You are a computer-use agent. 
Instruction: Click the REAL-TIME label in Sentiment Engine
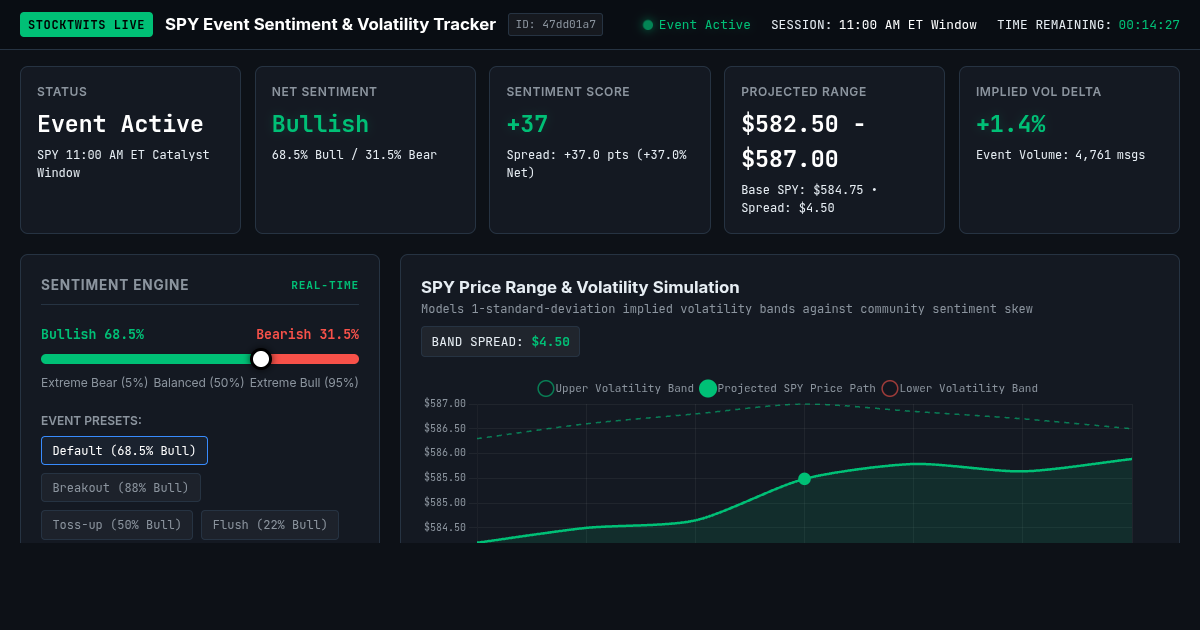point(325,286)
